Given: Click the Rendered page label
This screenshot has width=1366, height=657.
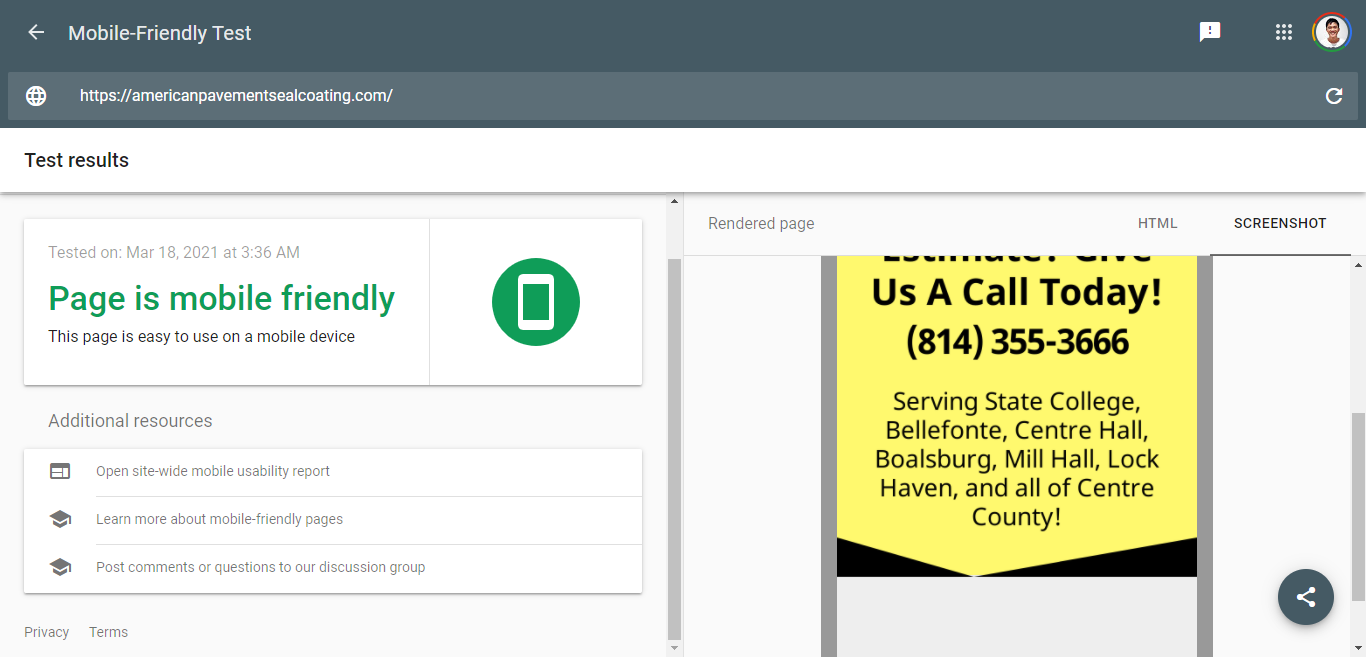Looking at the screenshot, I should 761,223.
